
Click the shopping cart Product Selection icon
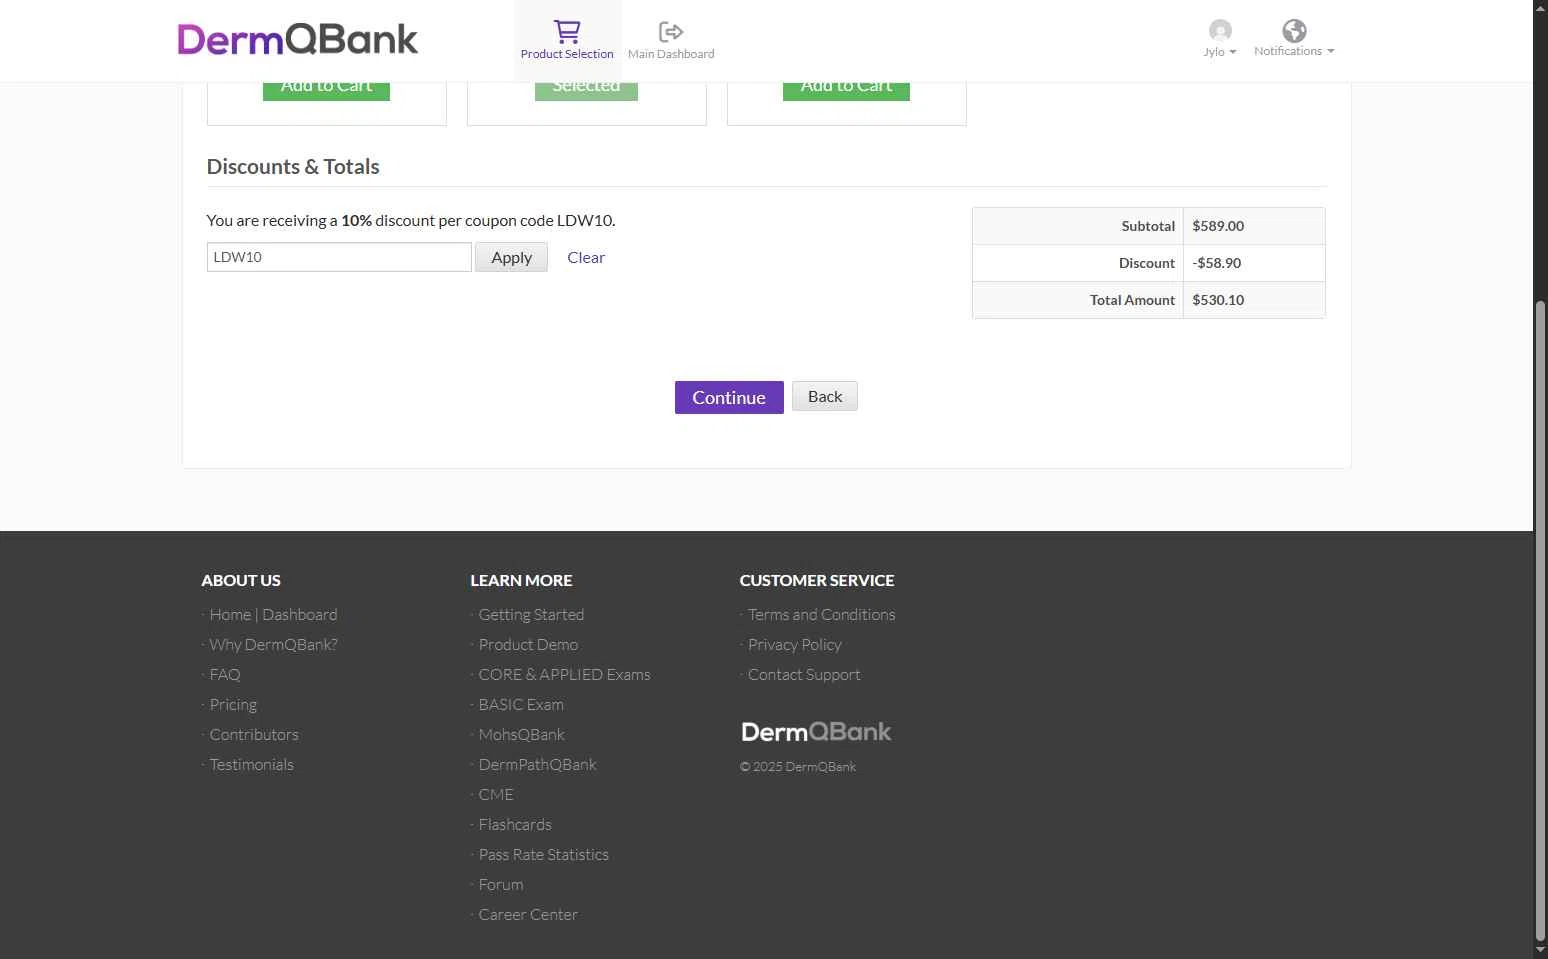pos(567,32)
